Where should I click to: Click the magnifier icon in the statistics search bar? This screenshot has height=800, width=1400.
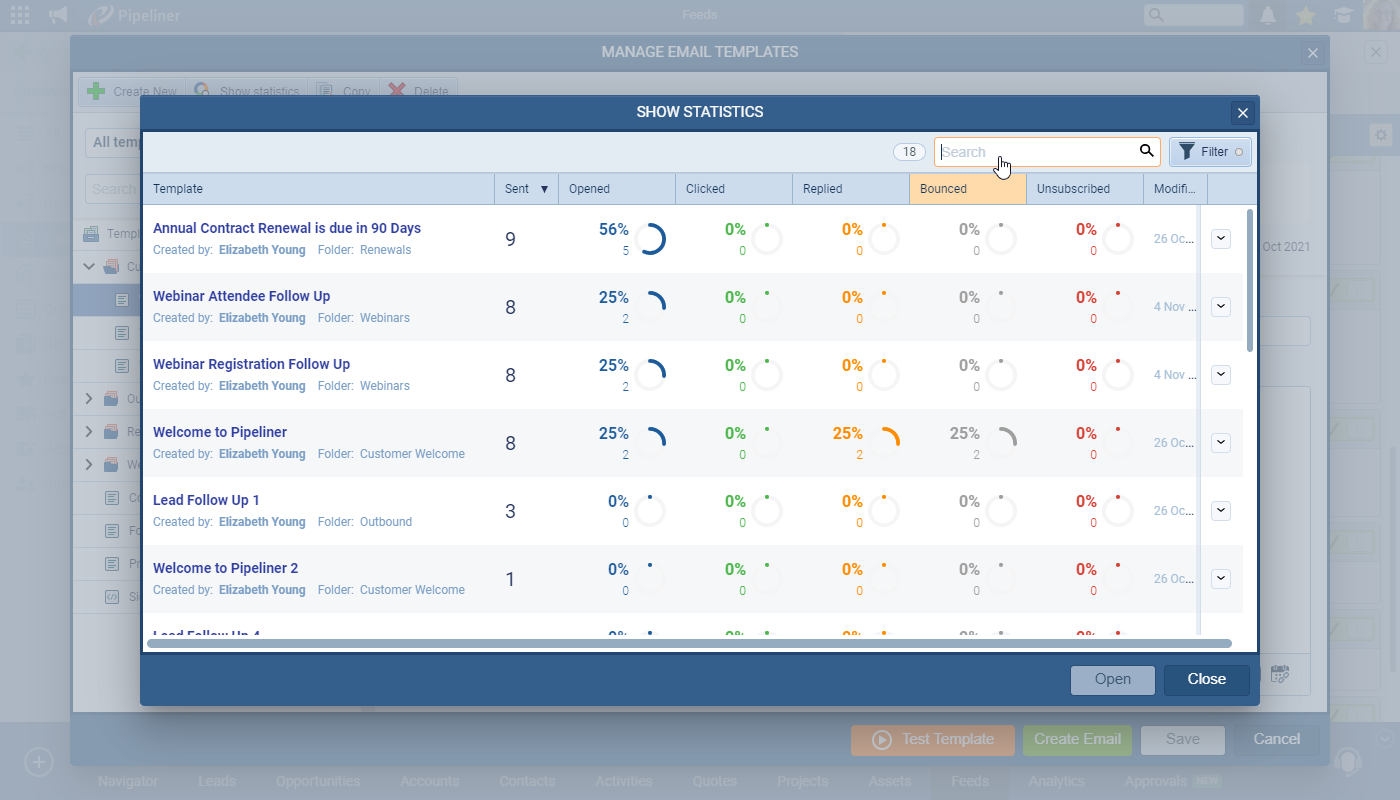[x=1146, y=151]
